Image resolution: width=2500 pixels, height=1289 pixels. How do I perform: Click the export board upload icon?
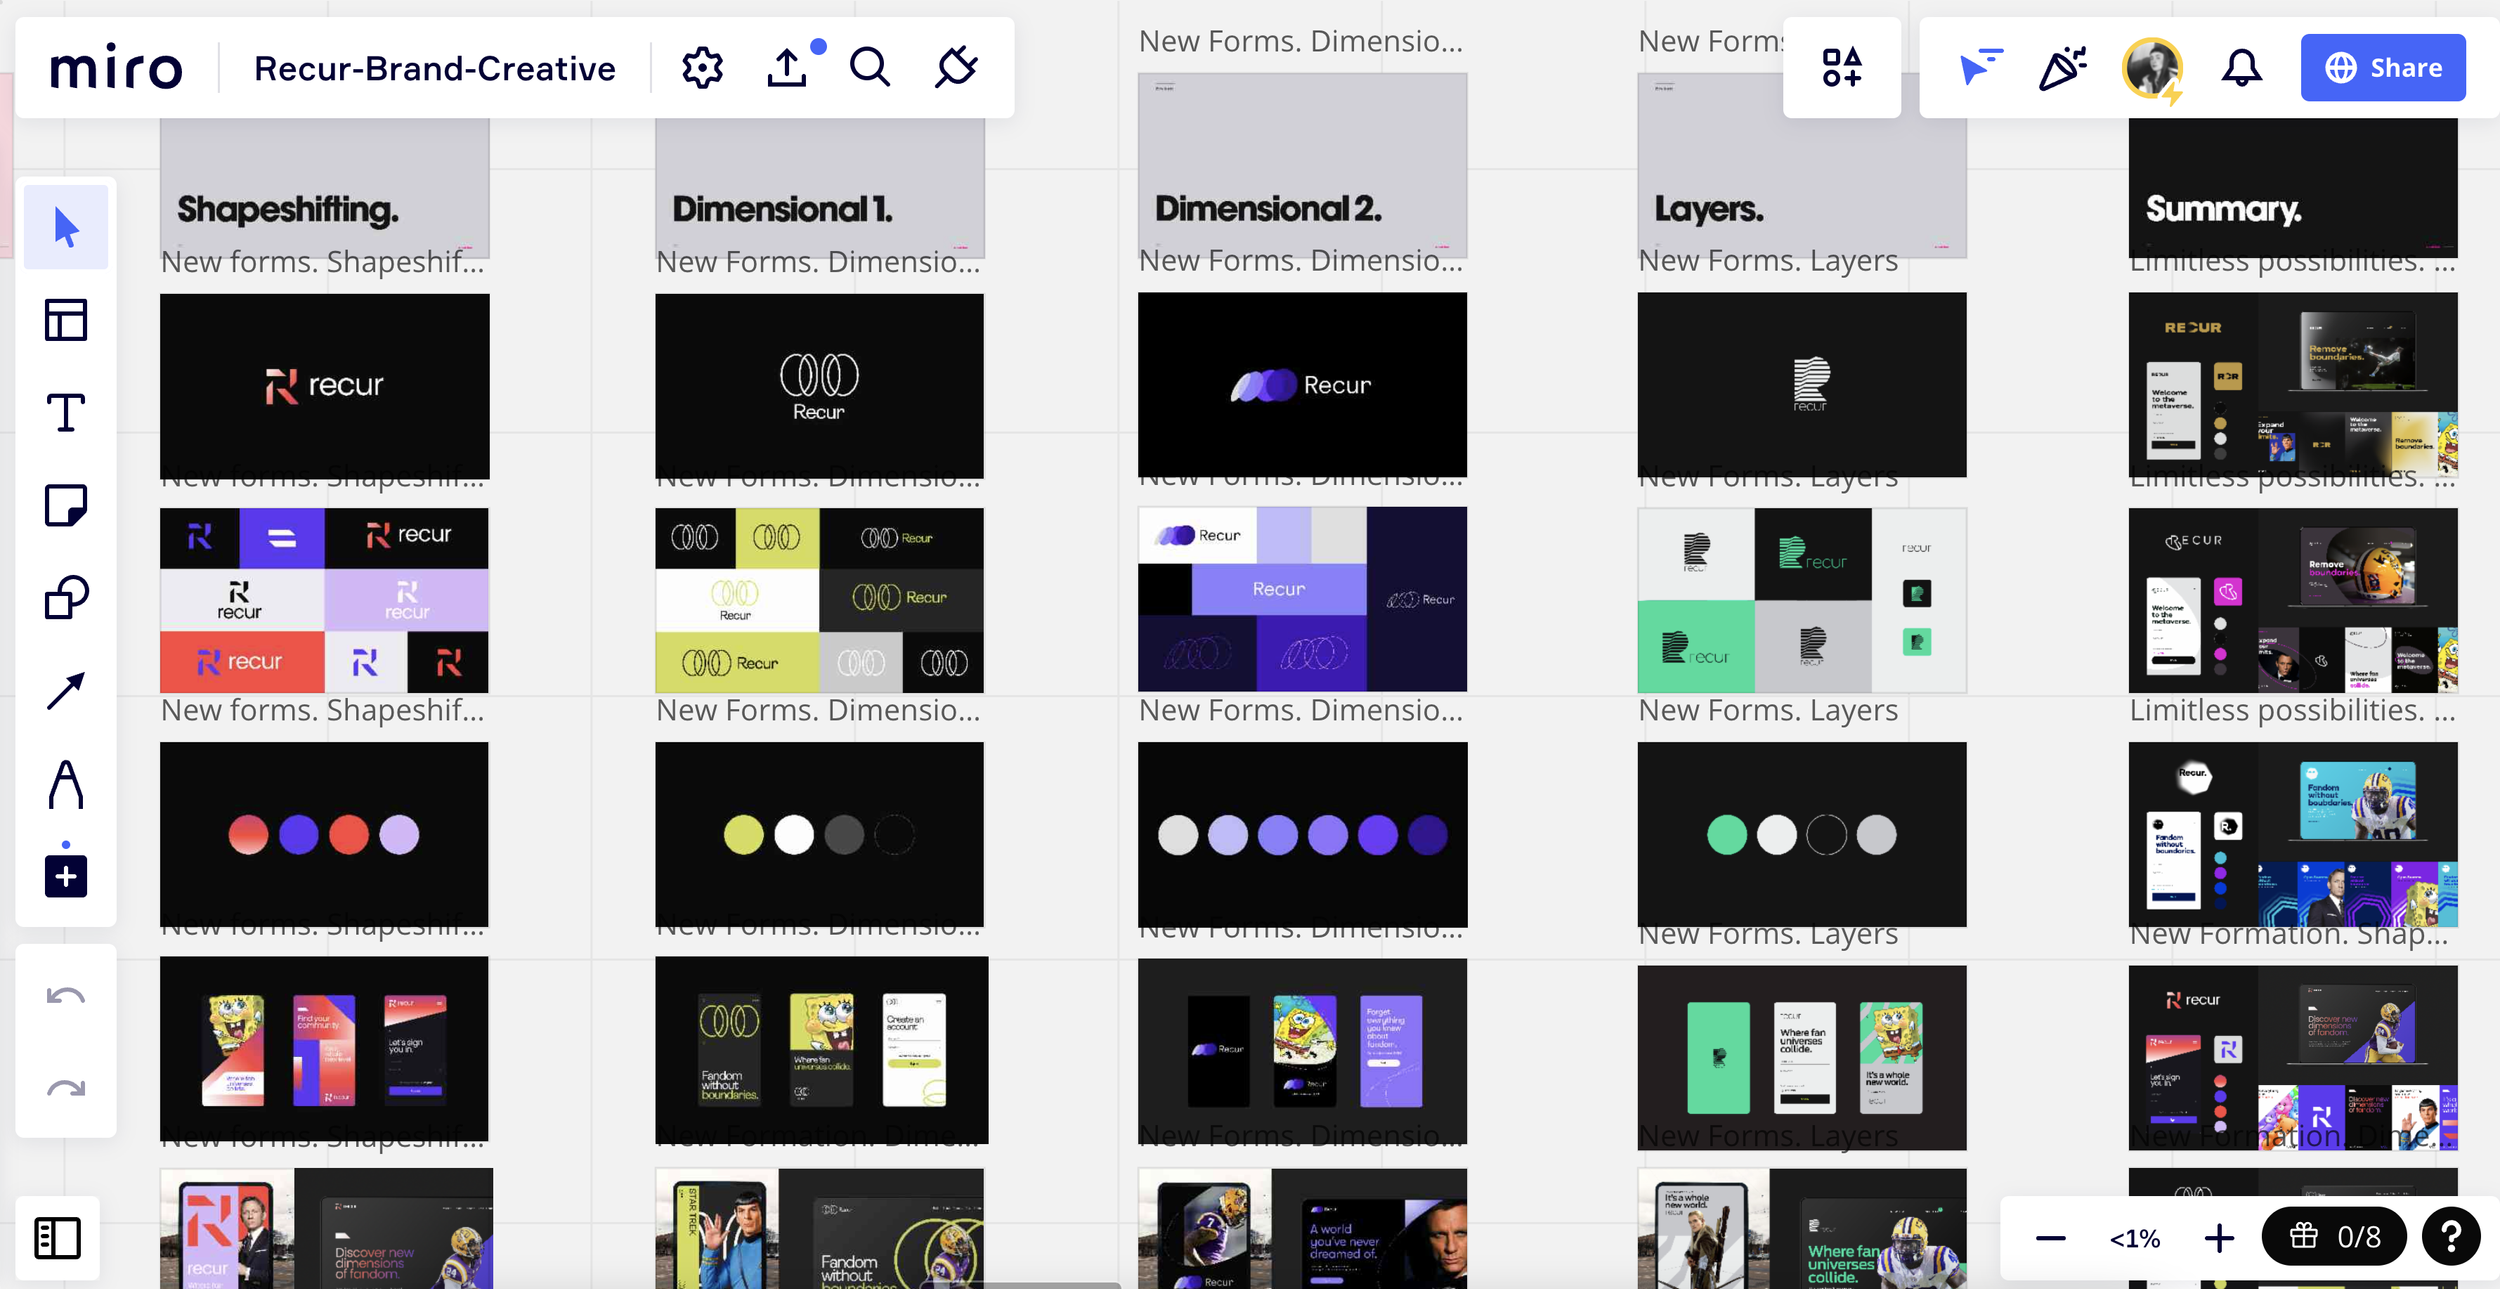click(x=787, y=68)
